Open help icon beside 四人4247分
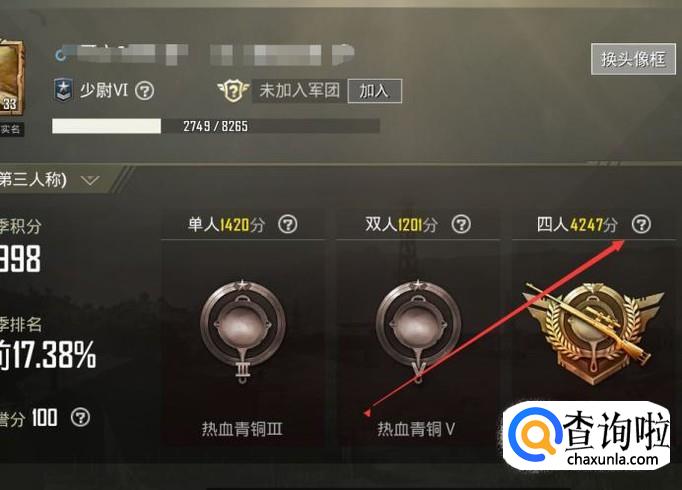The height and width of the screenshot is (490, 682). pyautogui.click(x=641, y=224)
